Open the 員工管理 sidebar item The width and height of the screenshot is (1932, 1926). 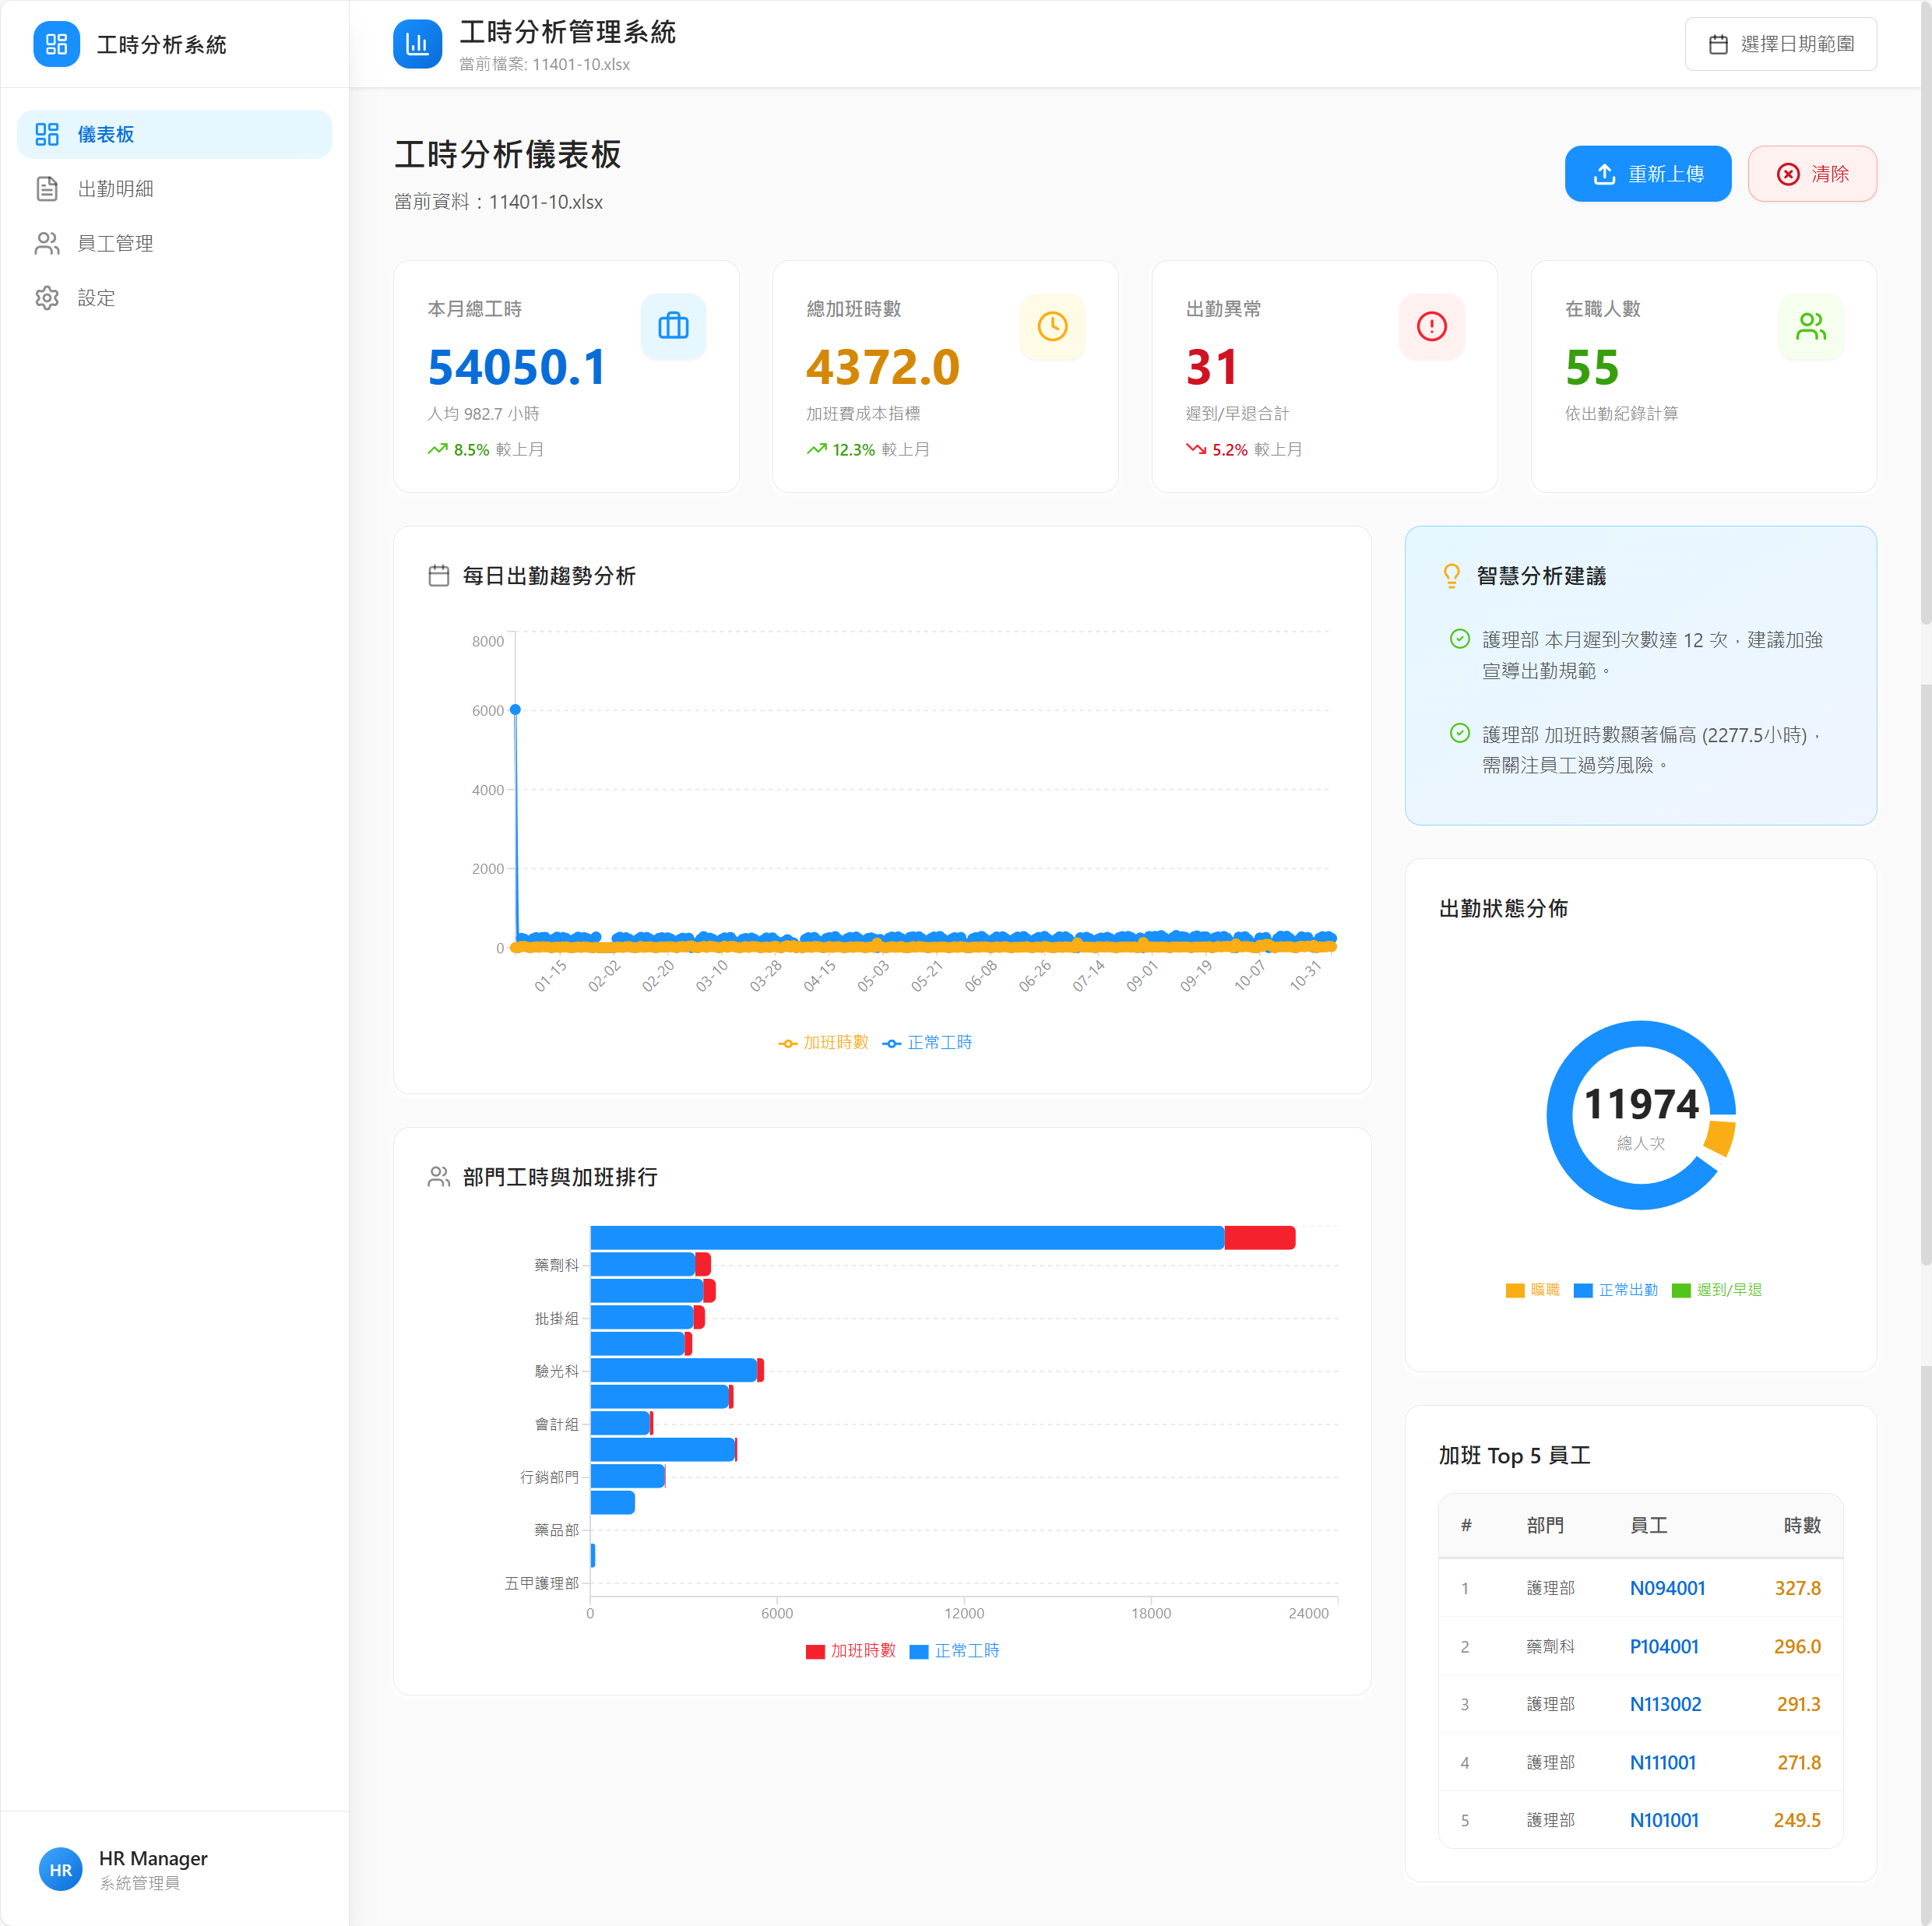(x=116, y=243)
